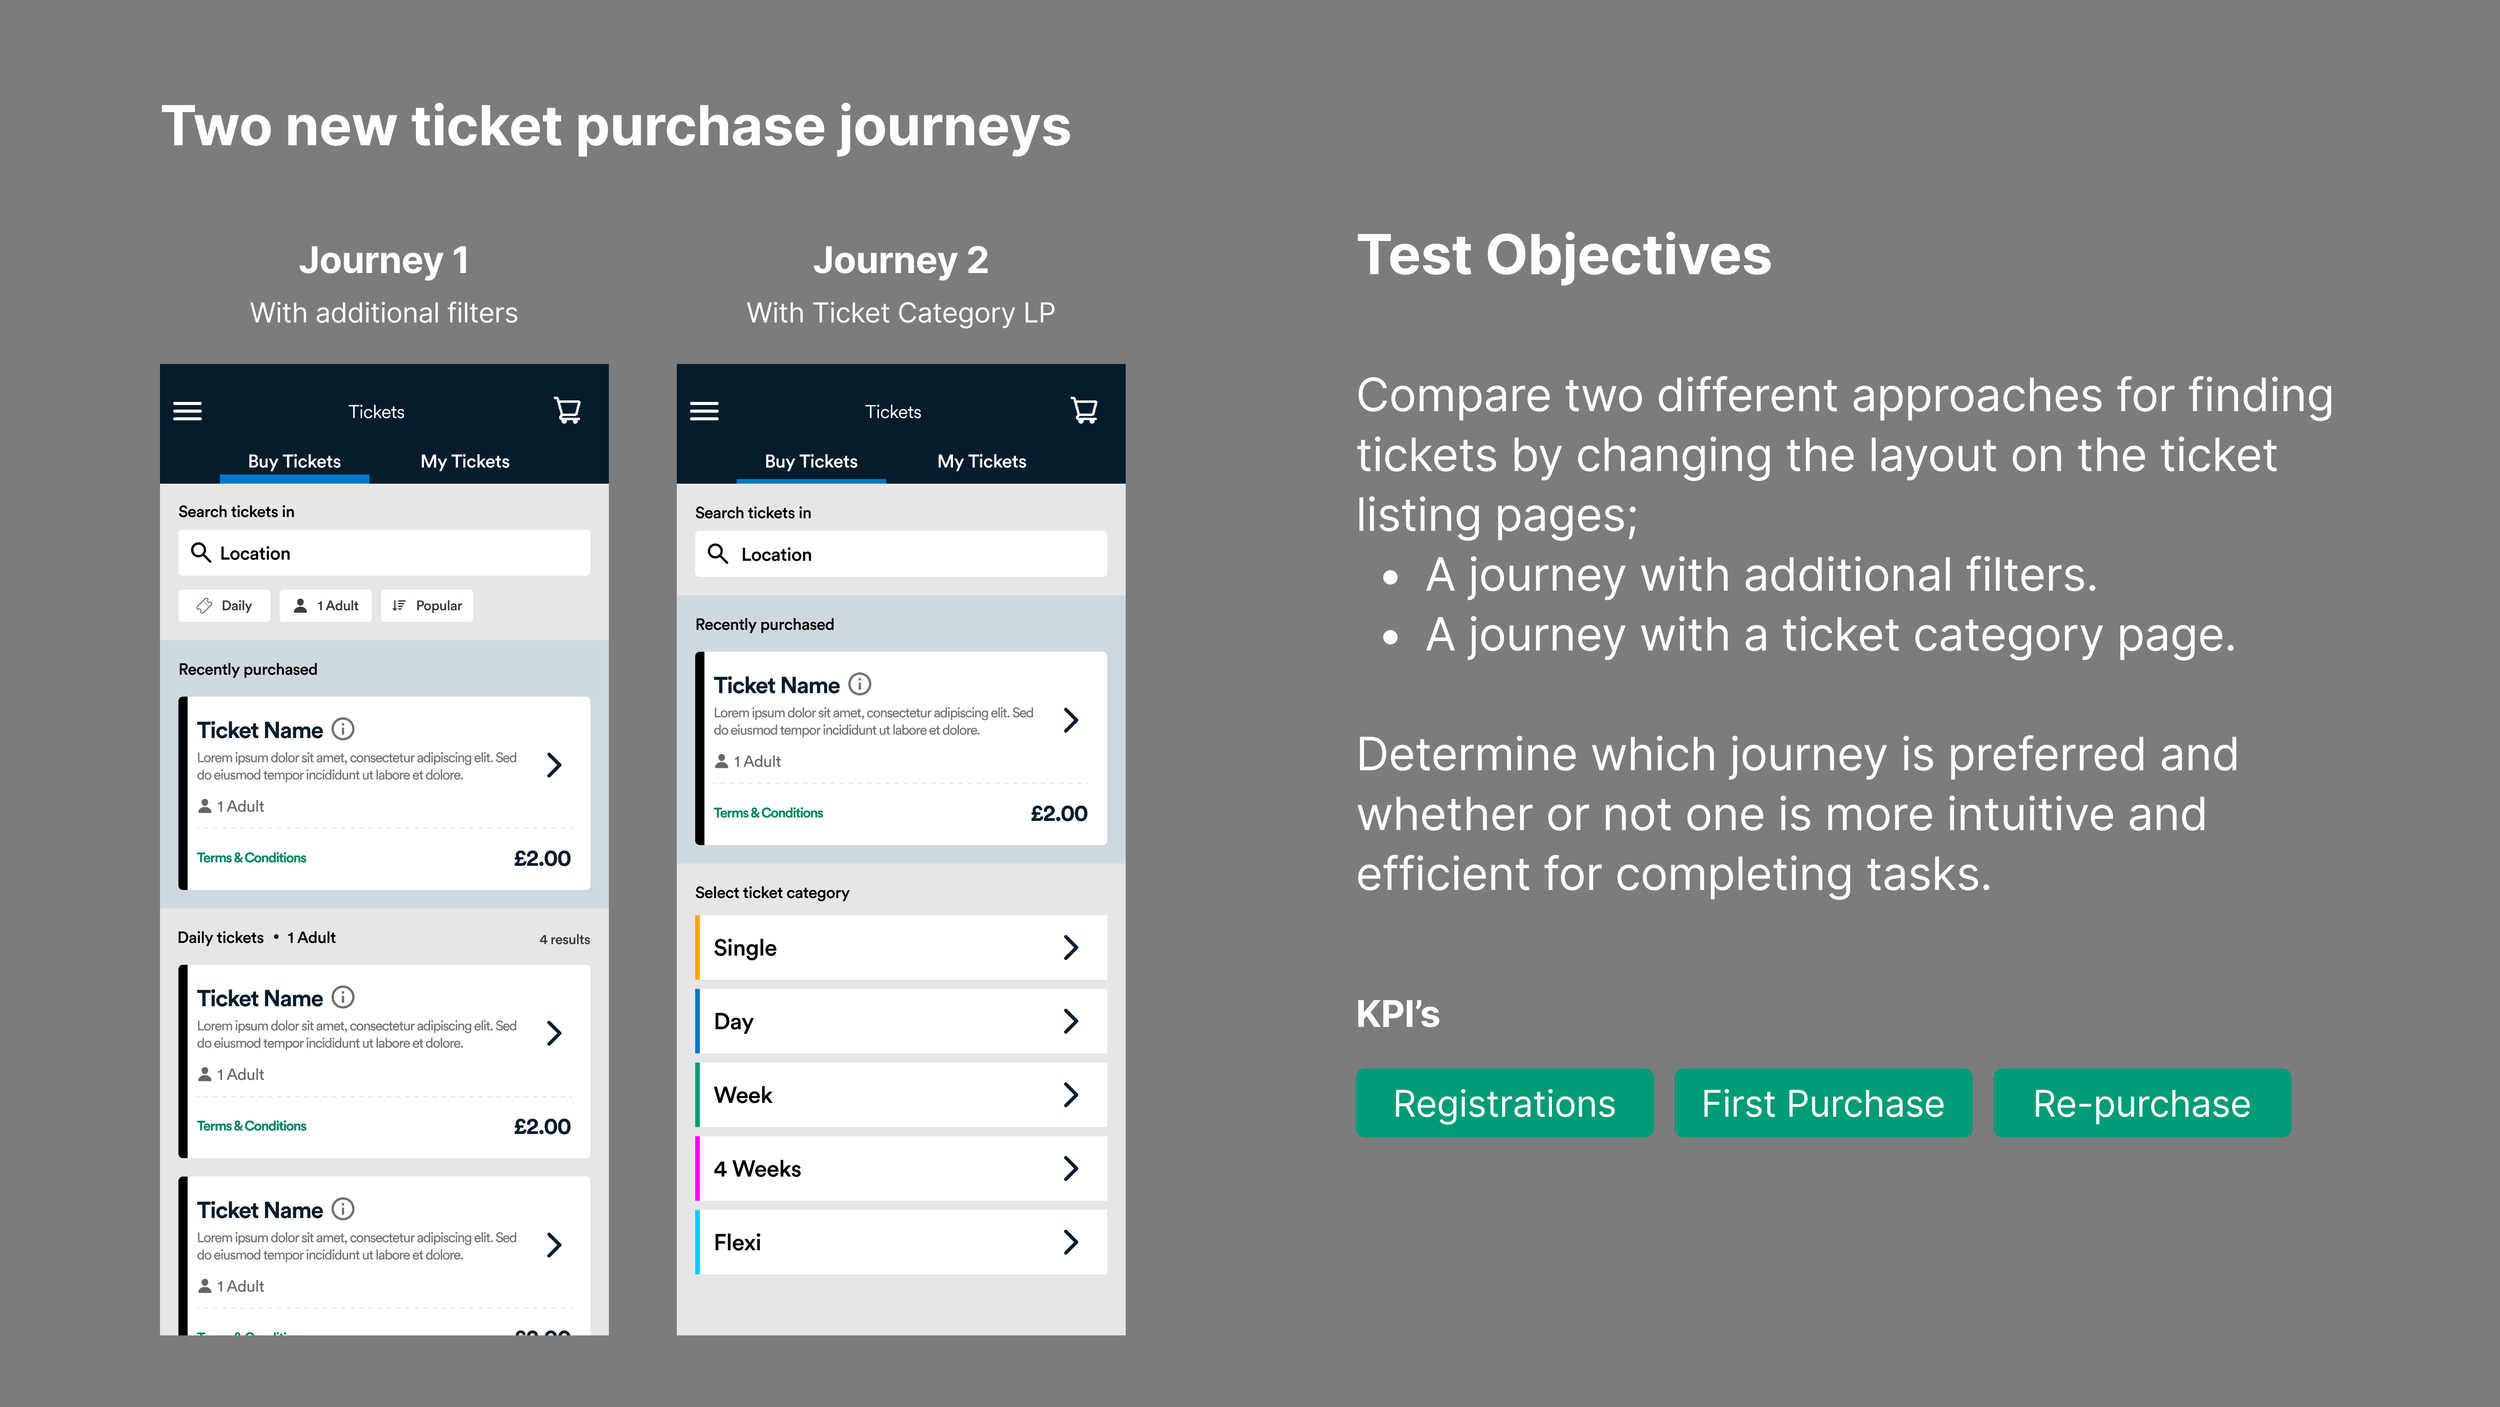Open hamburger menu in Journey 2 mockup
Image resolution: width=2500 pixels, height=1407 pixels.
pos(704,411)
